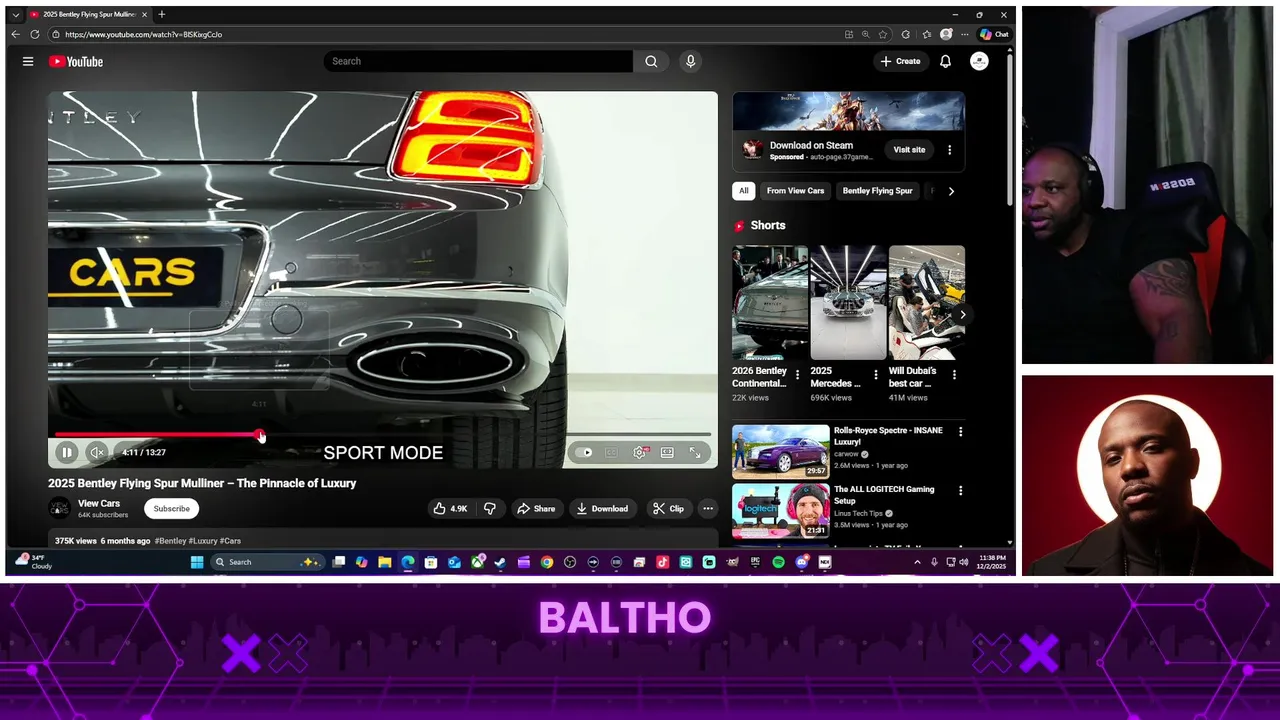
Task: Open Spotify from the taskbar
Action: click(778, 562)
